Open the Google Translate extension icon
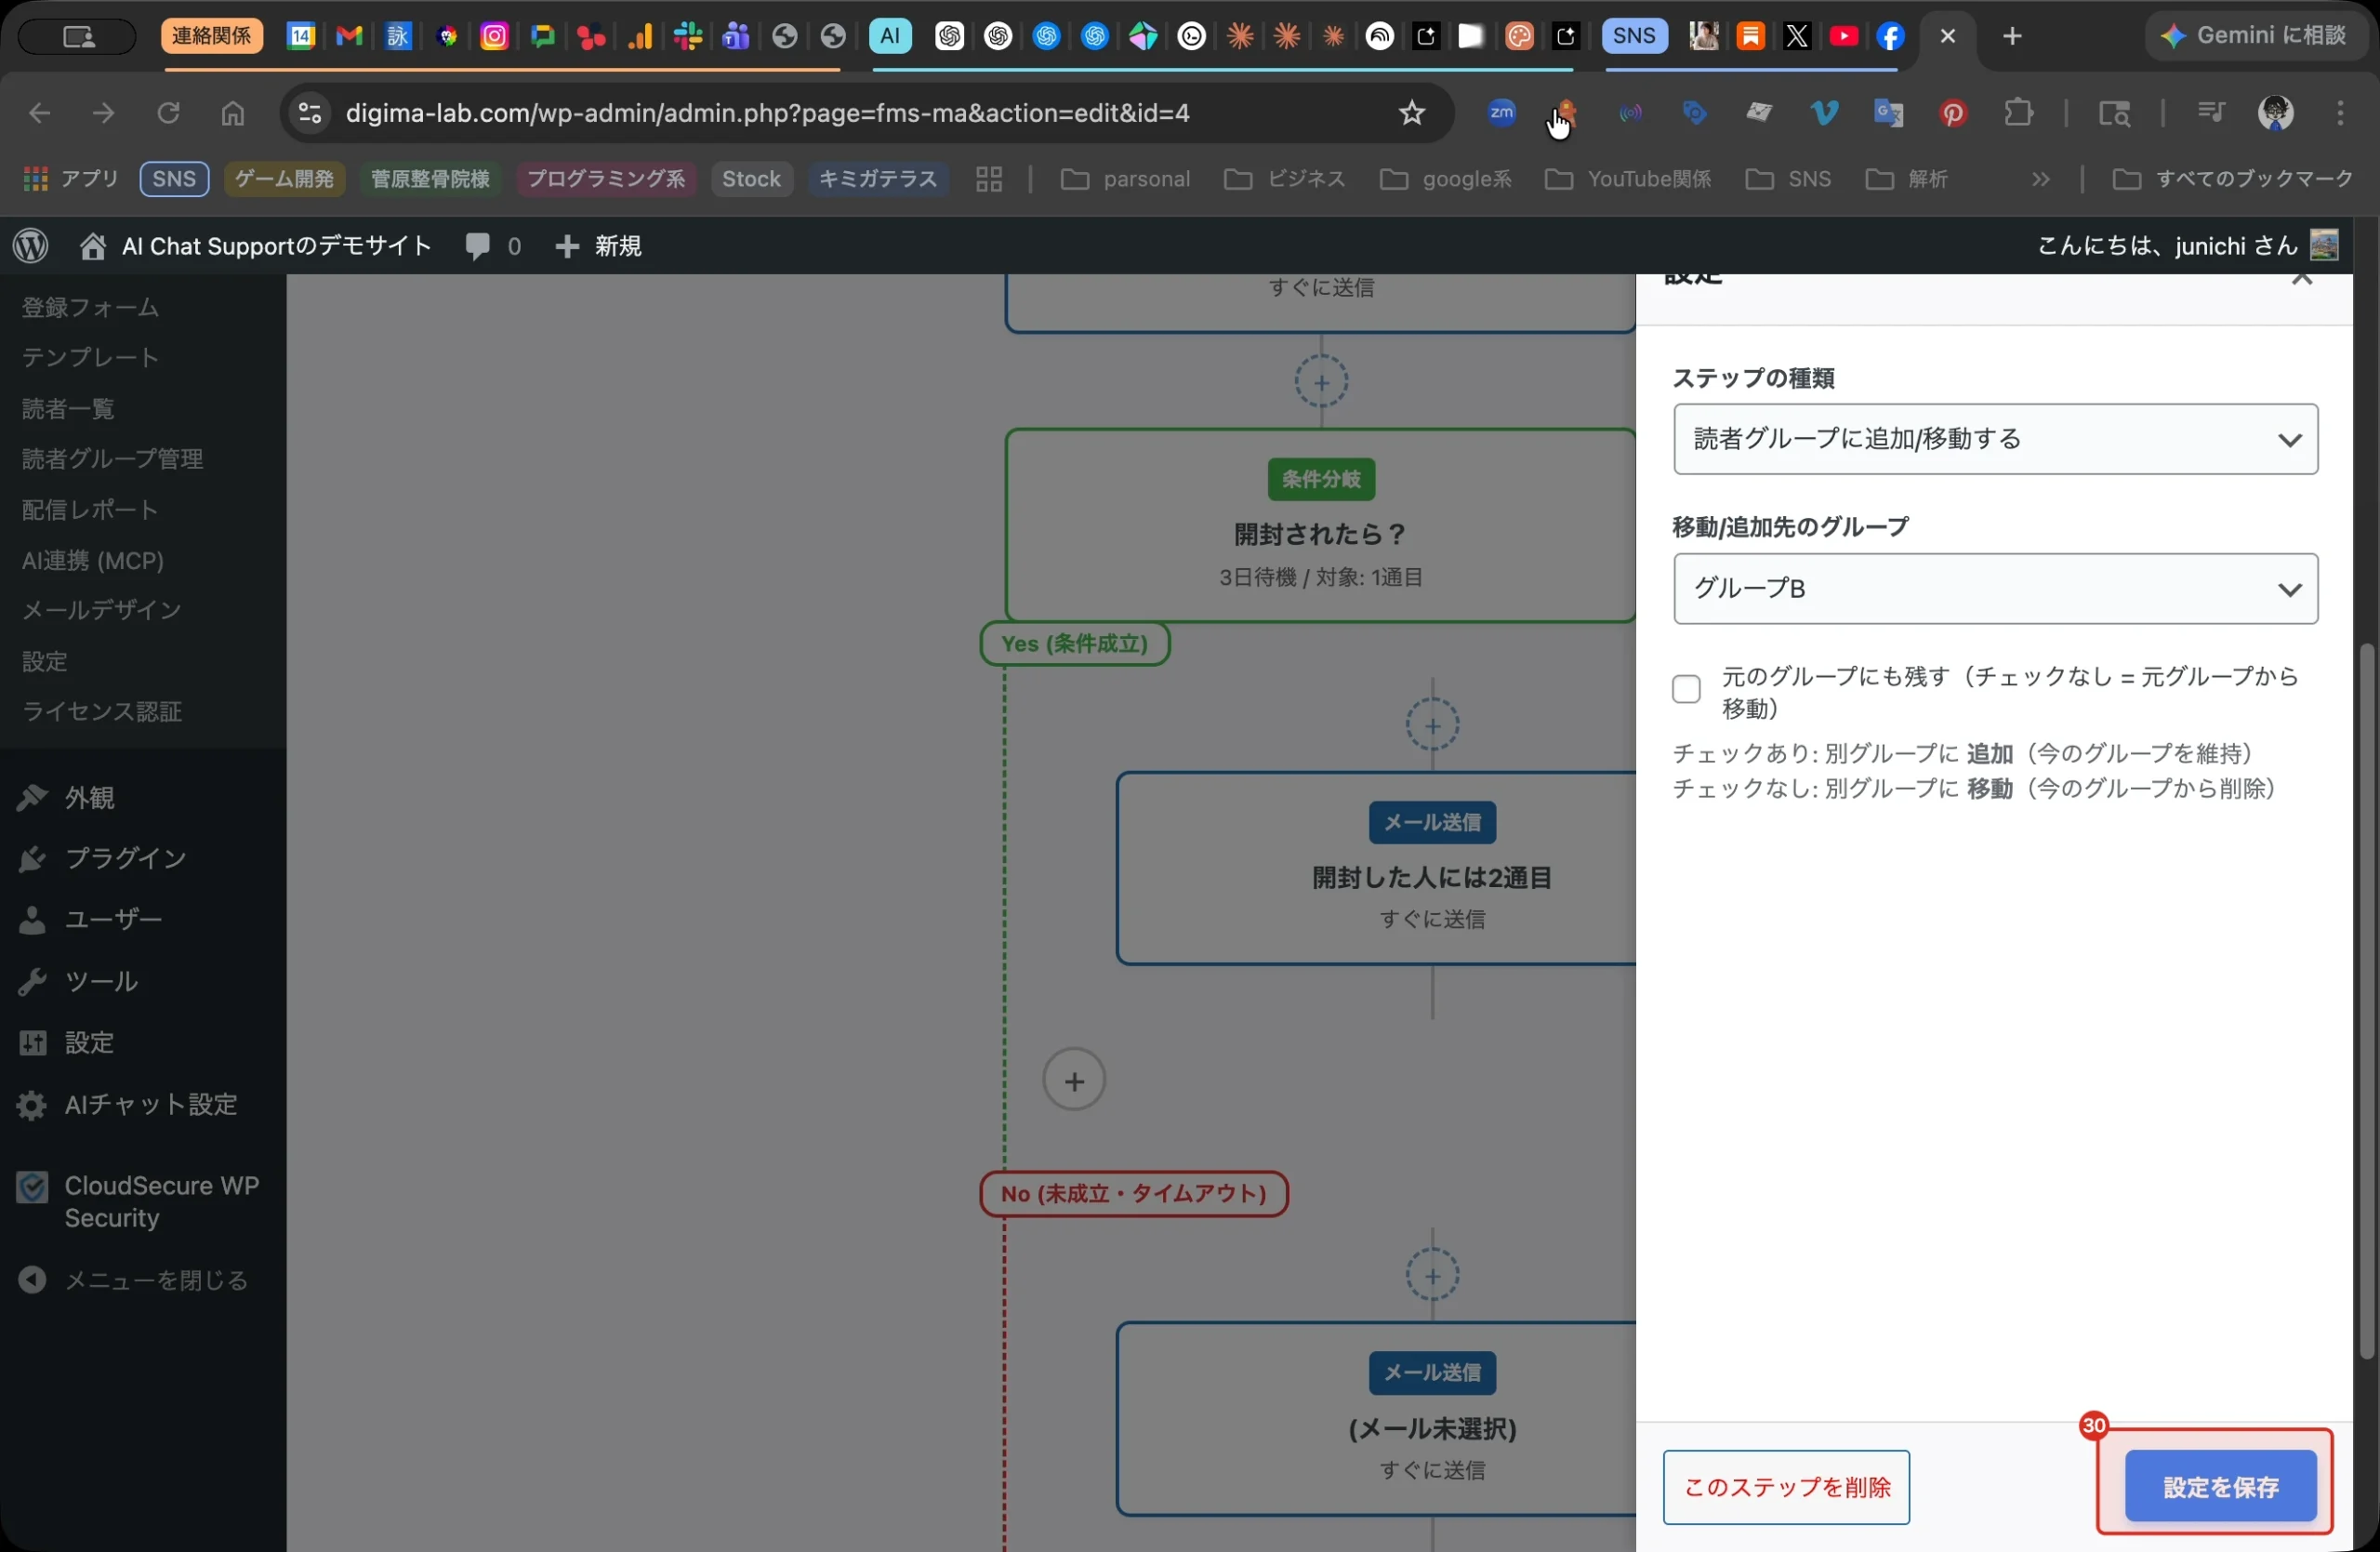Viewport: 2380px width, 1552px height. [1888, 113]
